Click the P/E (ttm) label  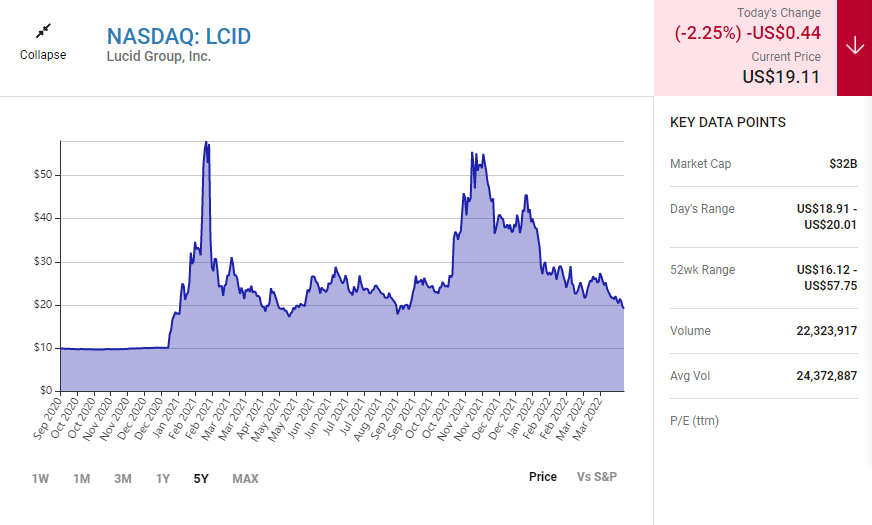[x=694, y=421]
